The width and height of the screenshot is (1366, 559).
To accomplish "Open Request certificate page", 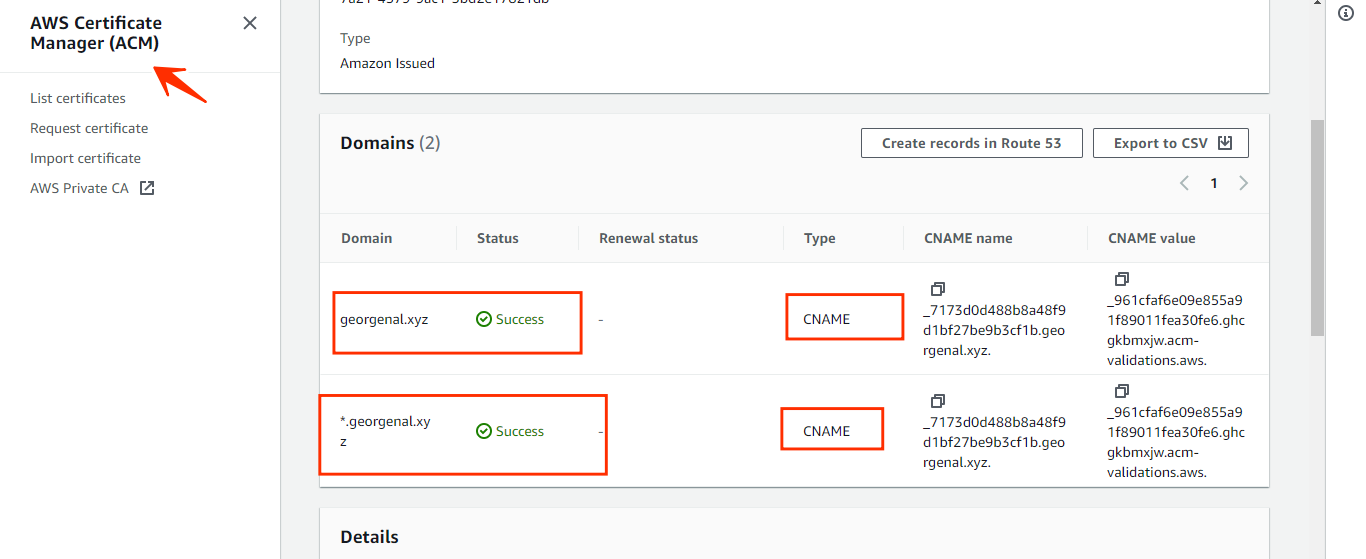I will click(89, 128).
